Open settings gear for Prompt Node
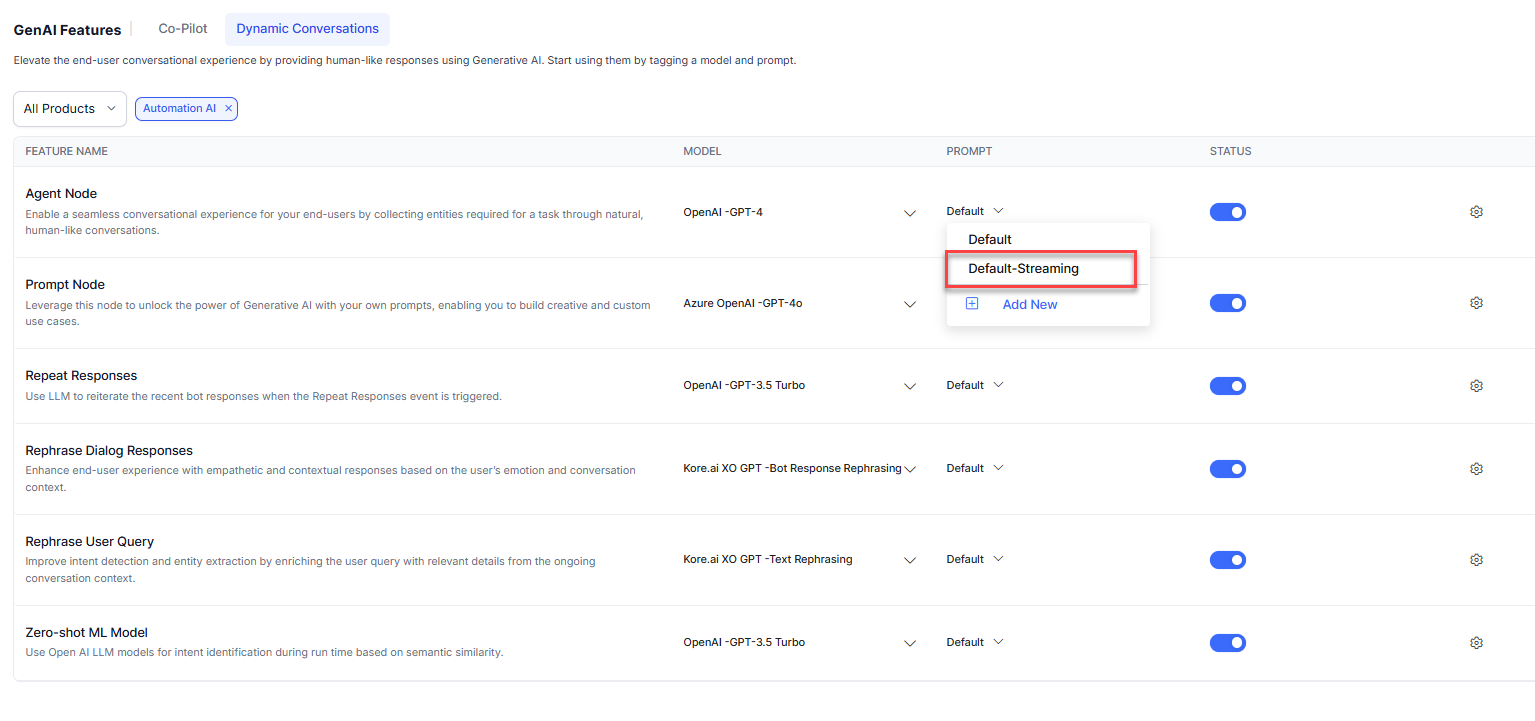Image resolution: width=1535 pixels, height=721 pixels. tap(1476, 303)
